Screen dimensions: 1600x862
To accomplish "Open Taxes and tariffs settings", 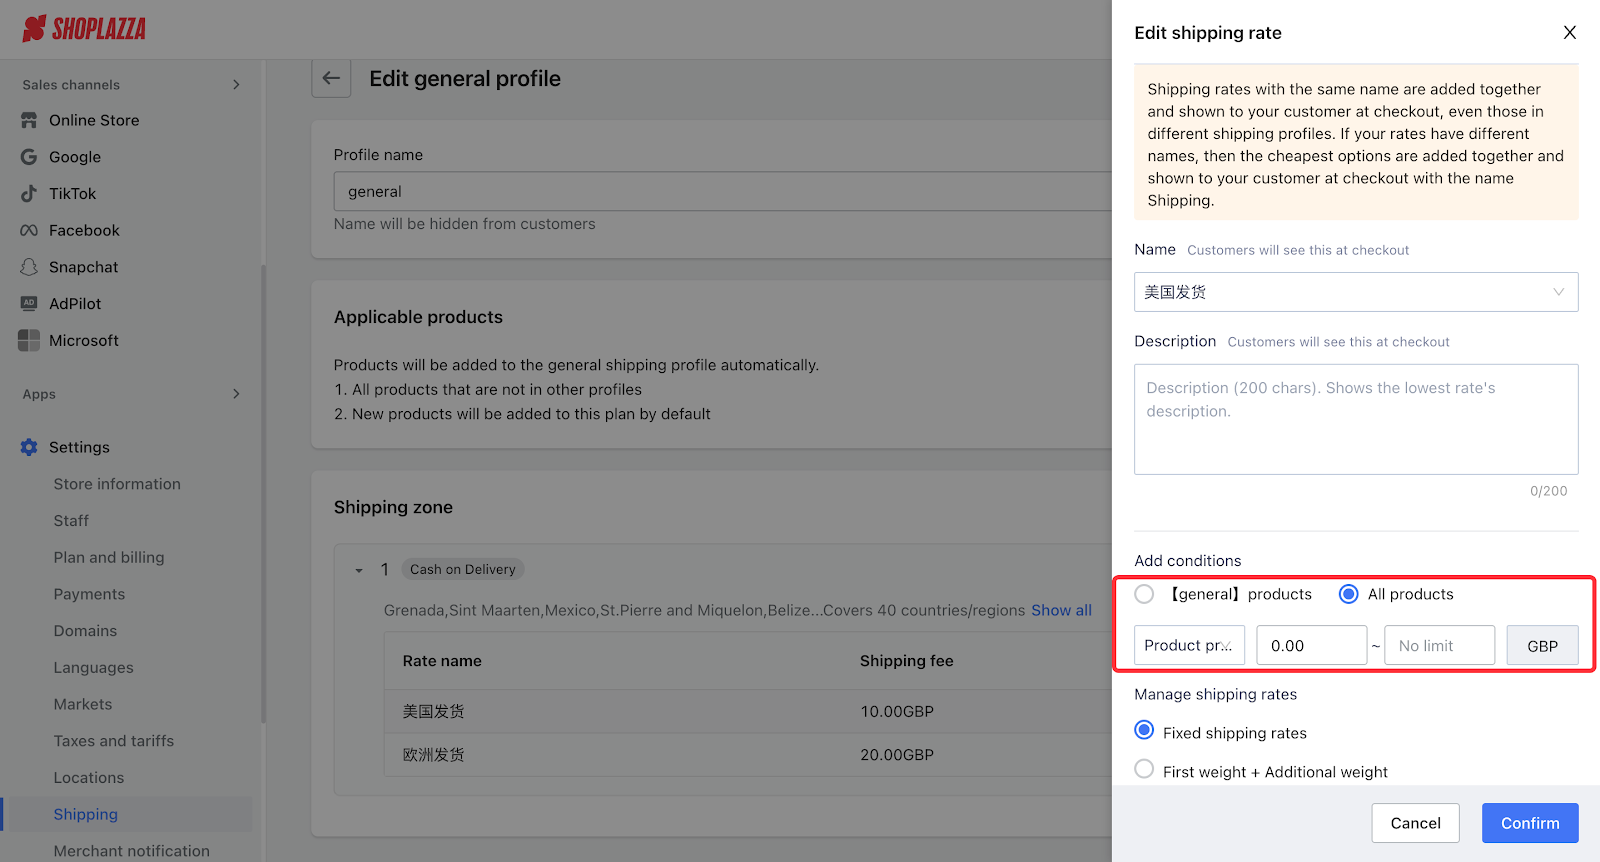I will tap(114, 741).
